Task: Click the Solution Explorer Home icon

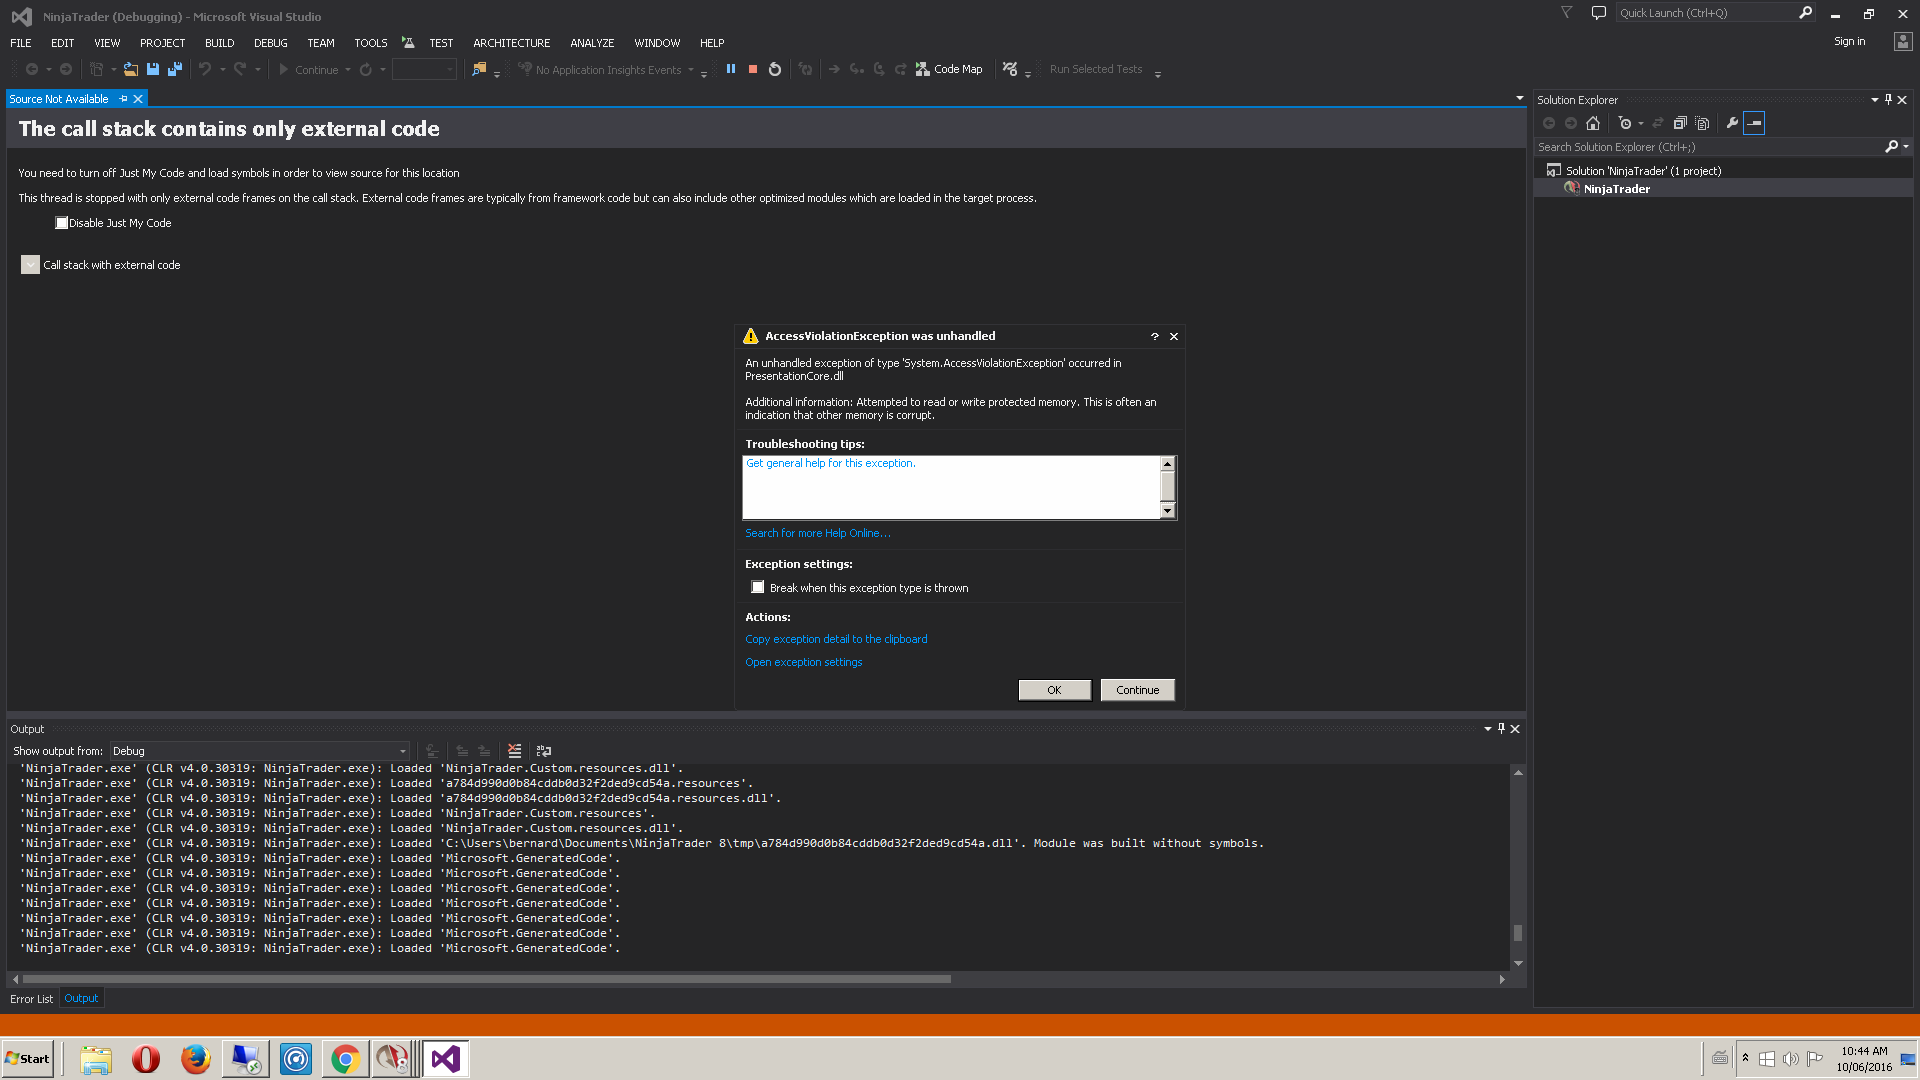Action: (1593, 123)
